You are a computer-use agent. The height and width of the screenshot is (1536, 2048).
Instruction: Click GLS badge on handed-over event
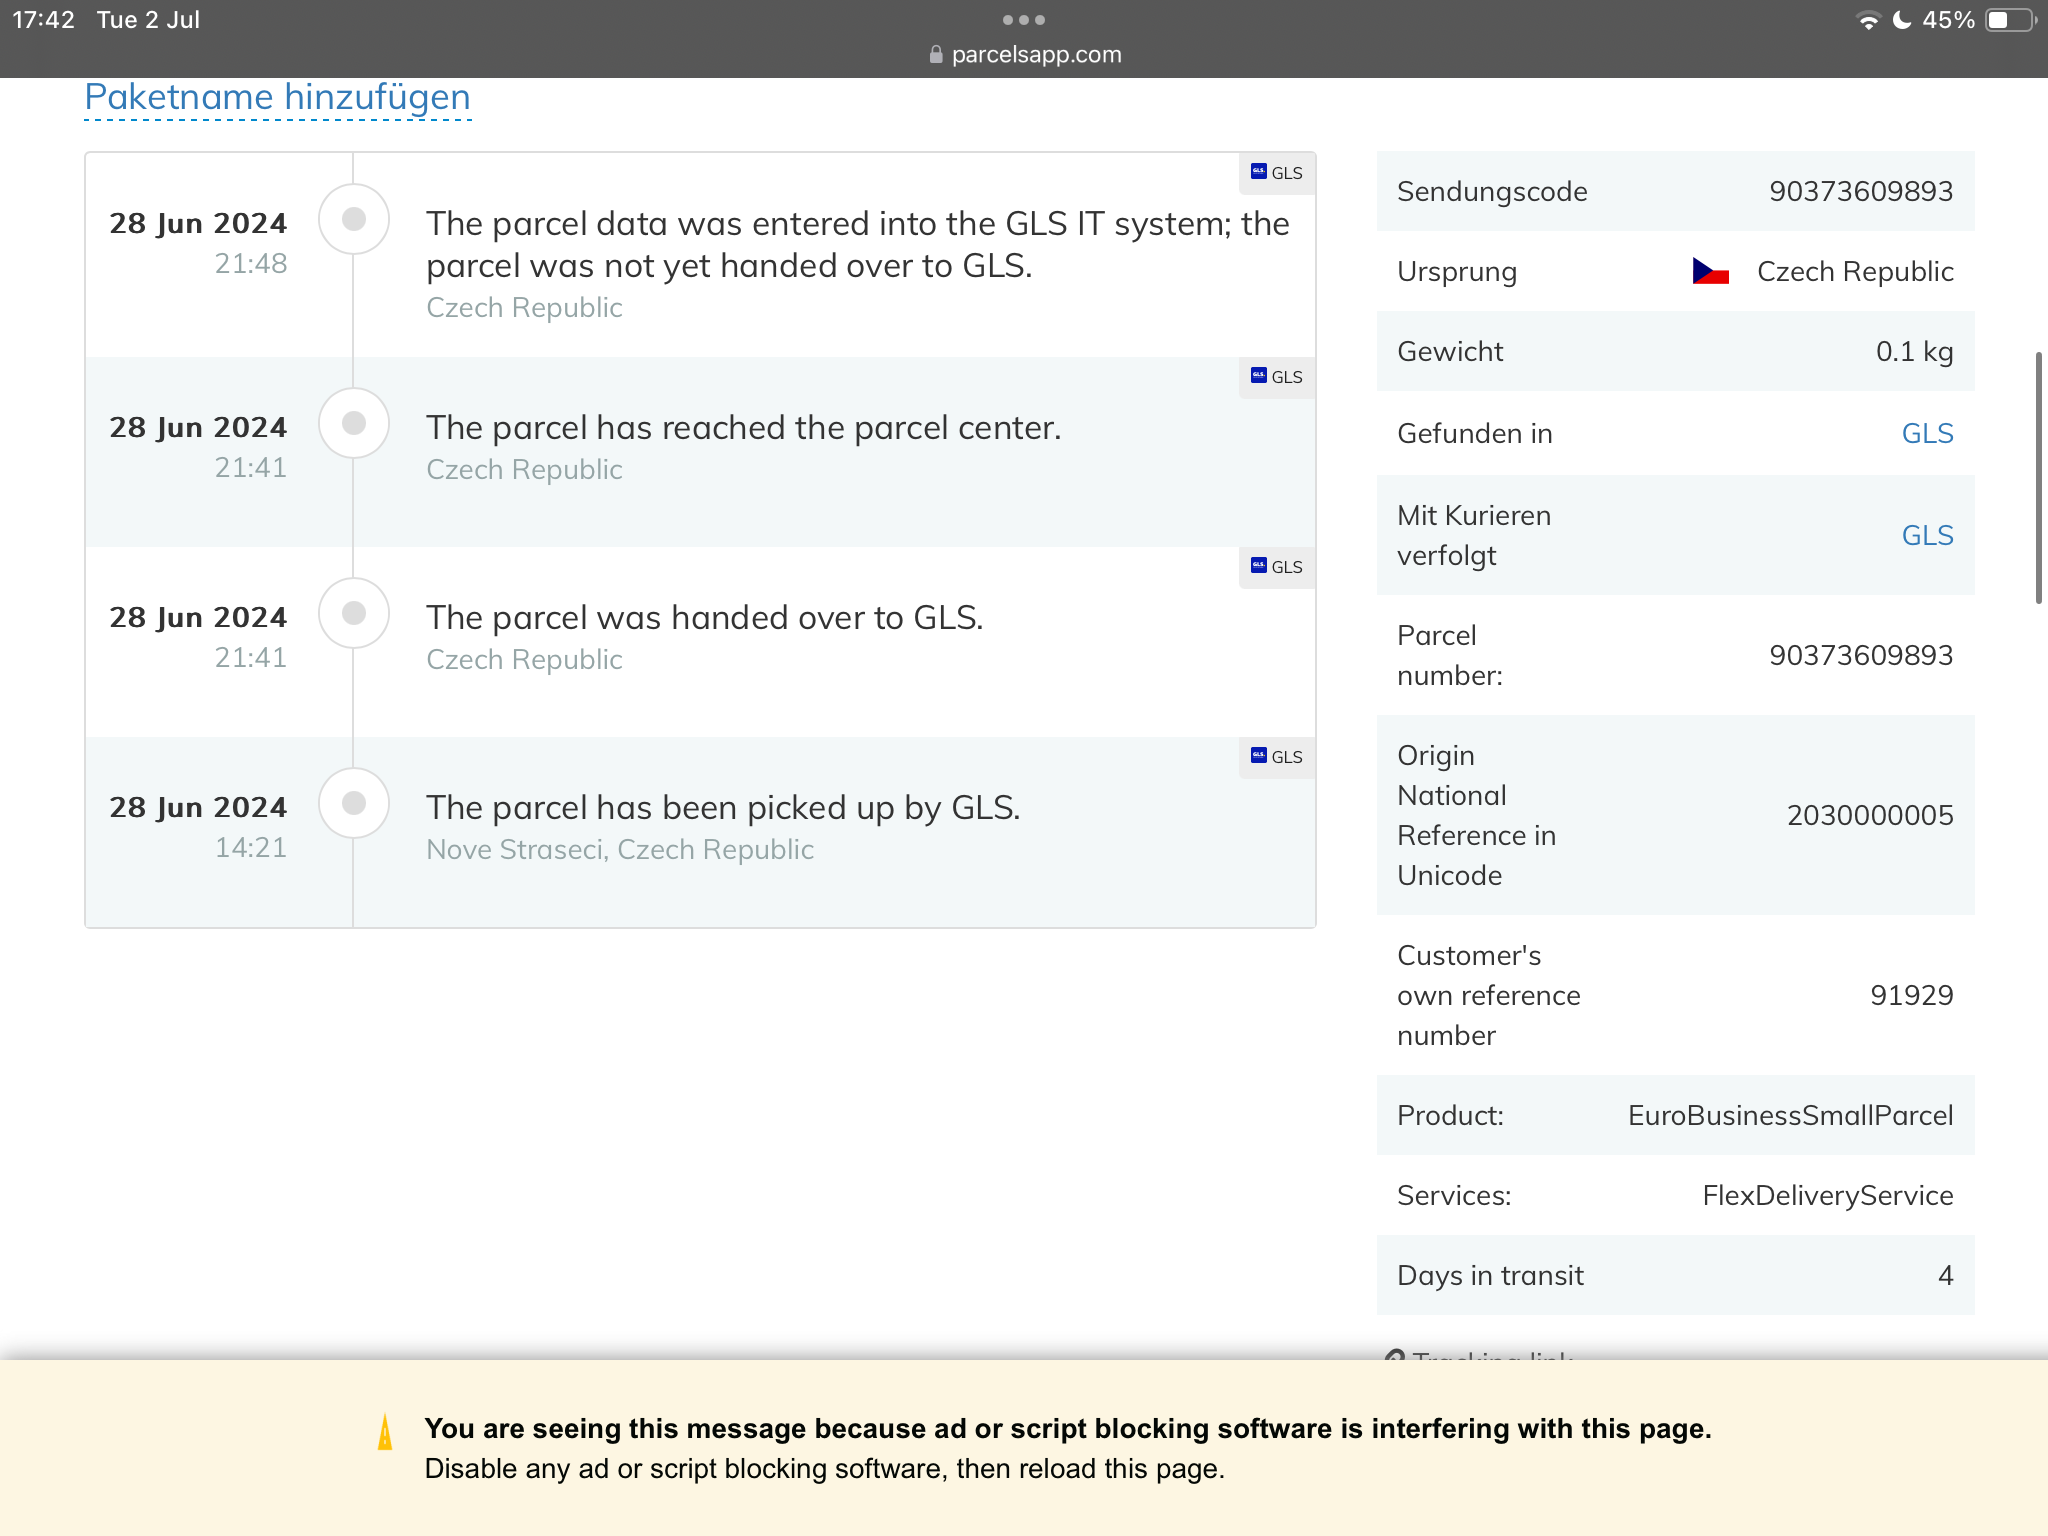click(x=1277, y=567)
